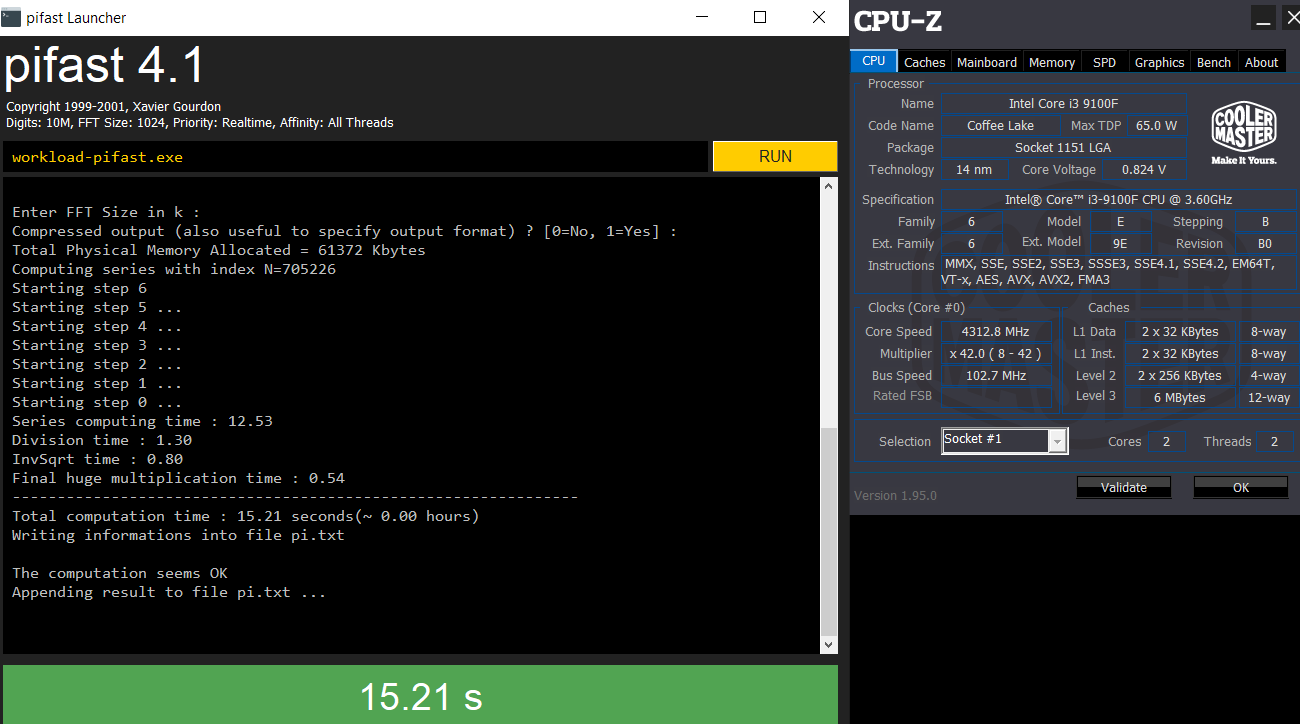Minimize the pifast Launcher window
This screenshot has height=724, width=1300.
(701, 18)
